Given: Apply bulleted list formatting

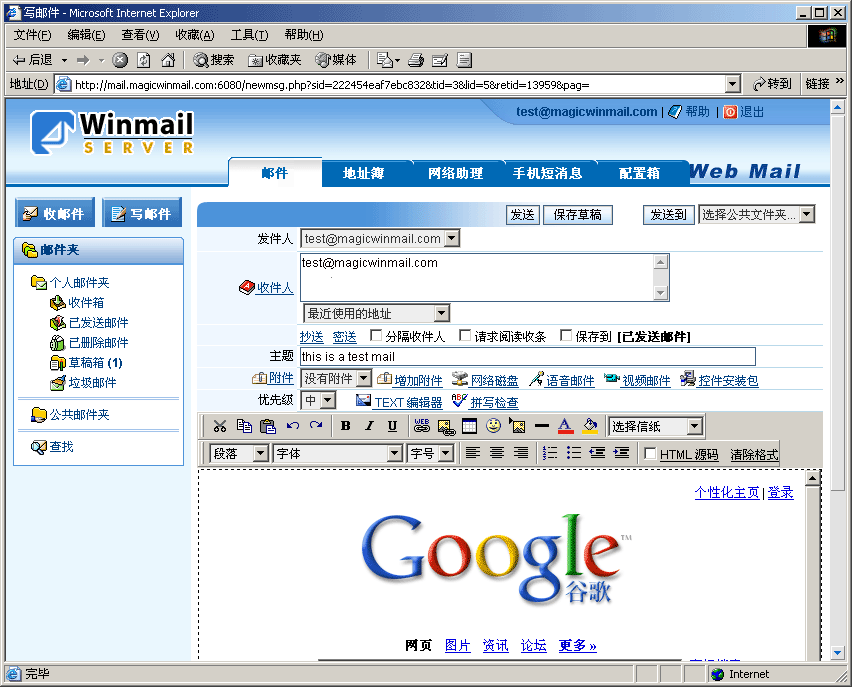Looking at the screenshot, I should (x=574, y=453).
